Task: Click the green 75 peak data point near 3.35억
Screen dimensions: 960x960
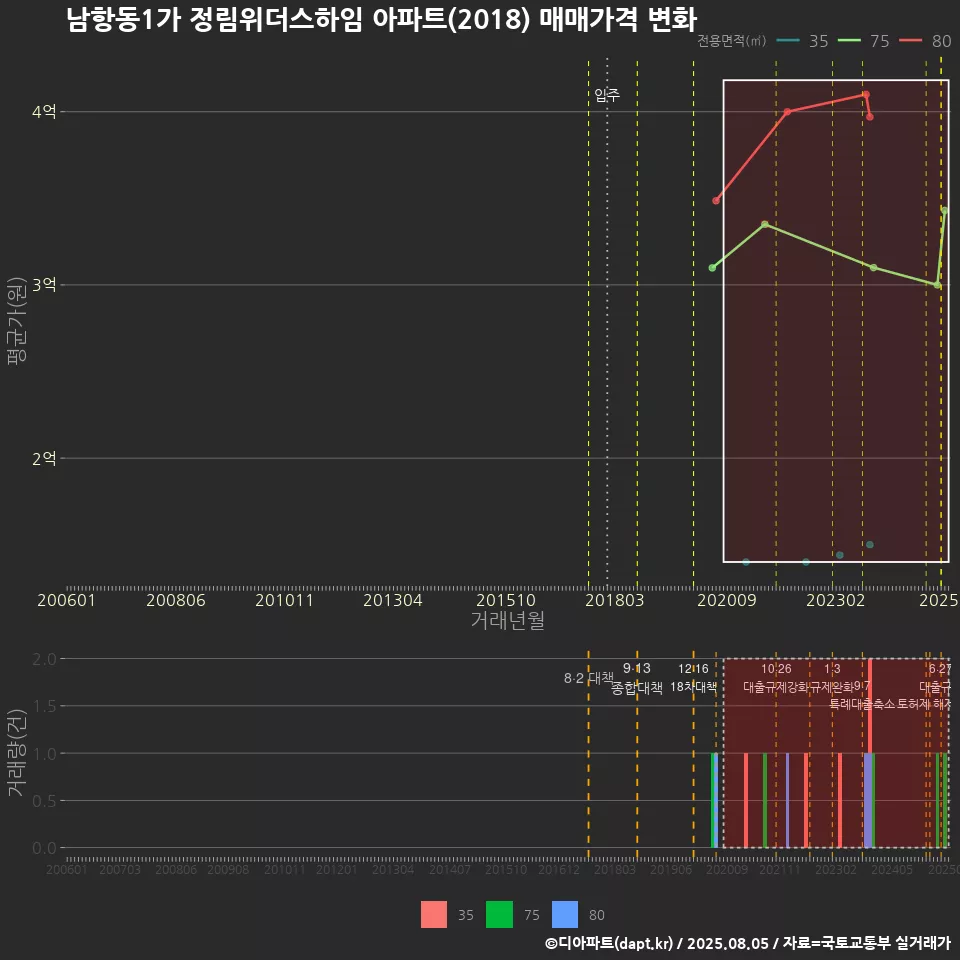Action: point(765,224)
